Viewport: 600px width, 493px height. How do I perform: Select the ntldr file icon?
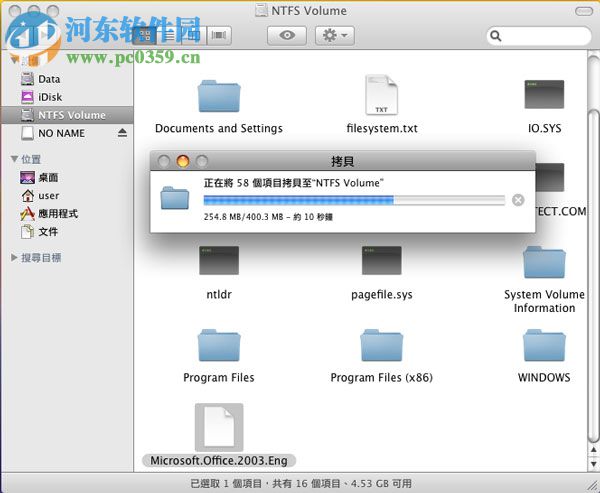219,260
